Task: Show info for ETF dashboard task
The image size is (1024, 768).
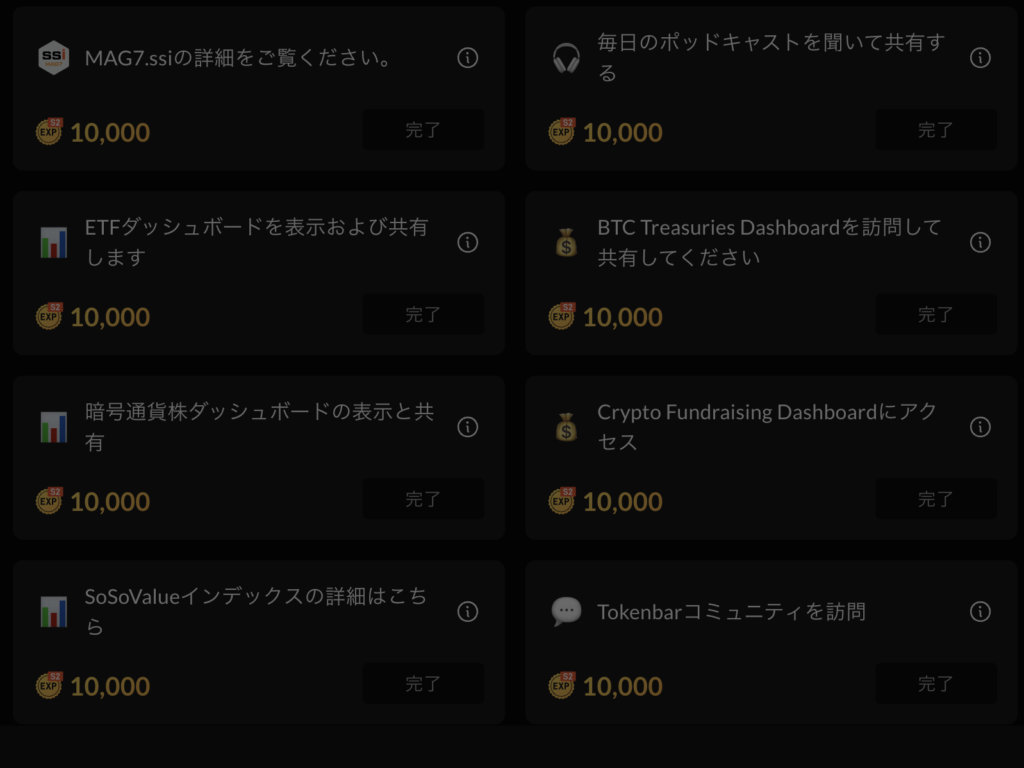Action: (x=467, y=242)
